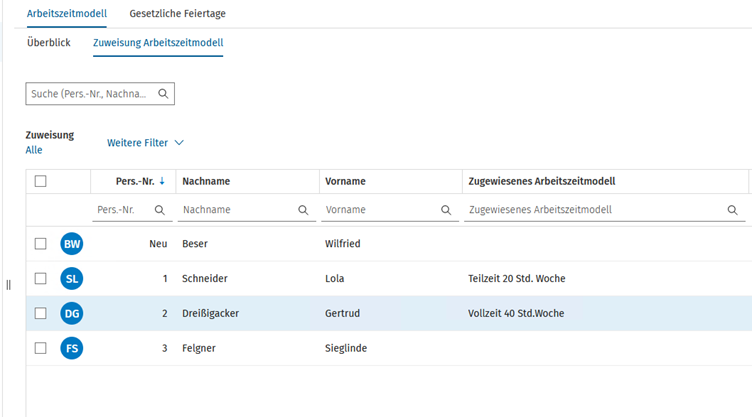Select the checkbox for Felgner row
The width and height of the screenshot is (752, 417).
(40, 349)
